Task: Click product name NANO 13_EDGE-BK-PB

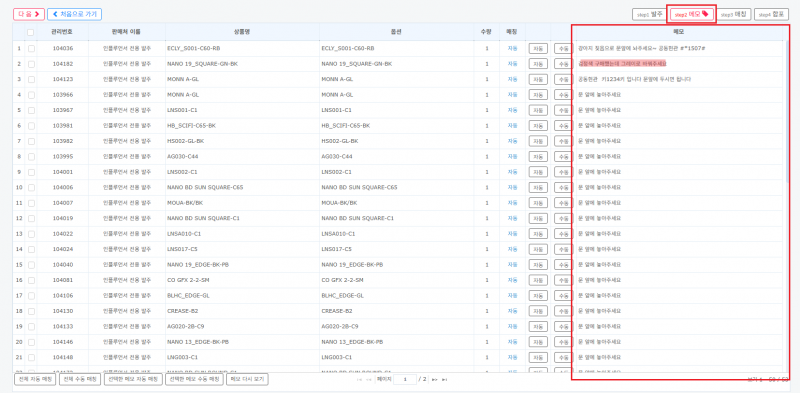Action: 197,341
